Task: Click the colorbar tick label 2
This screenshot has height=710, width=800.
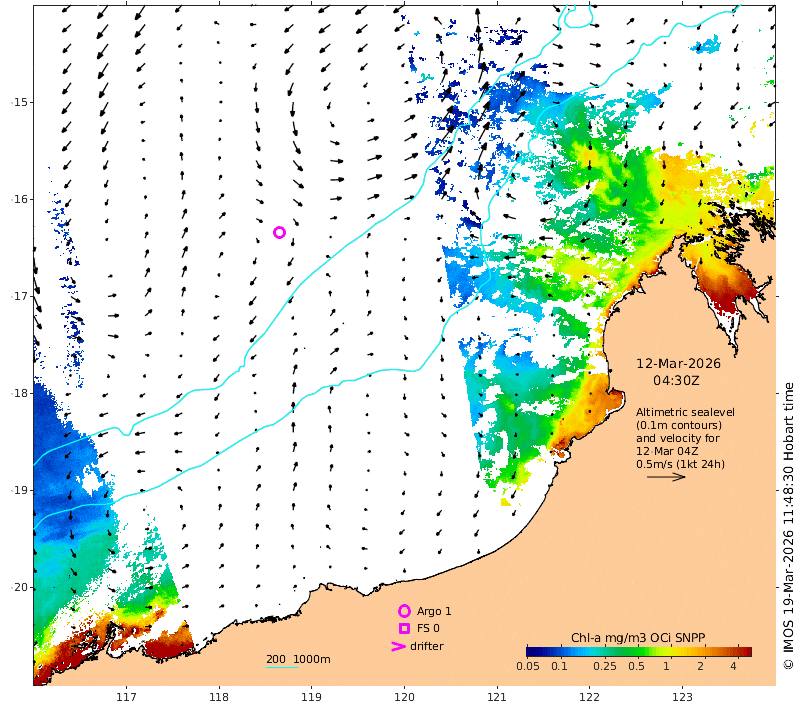Action: point(701,666)
